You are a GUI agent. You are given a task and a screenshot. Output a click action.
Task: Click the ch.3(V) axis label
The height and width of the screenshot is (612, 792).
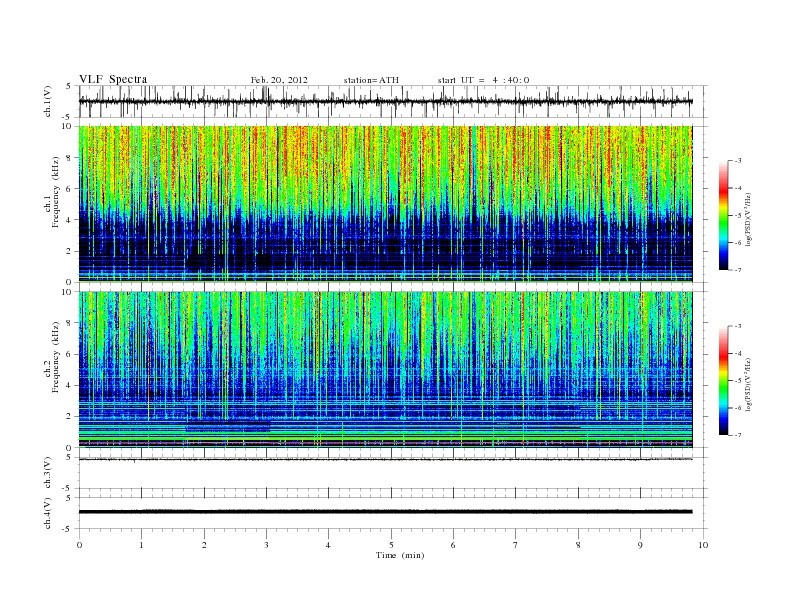pos(48,473)
